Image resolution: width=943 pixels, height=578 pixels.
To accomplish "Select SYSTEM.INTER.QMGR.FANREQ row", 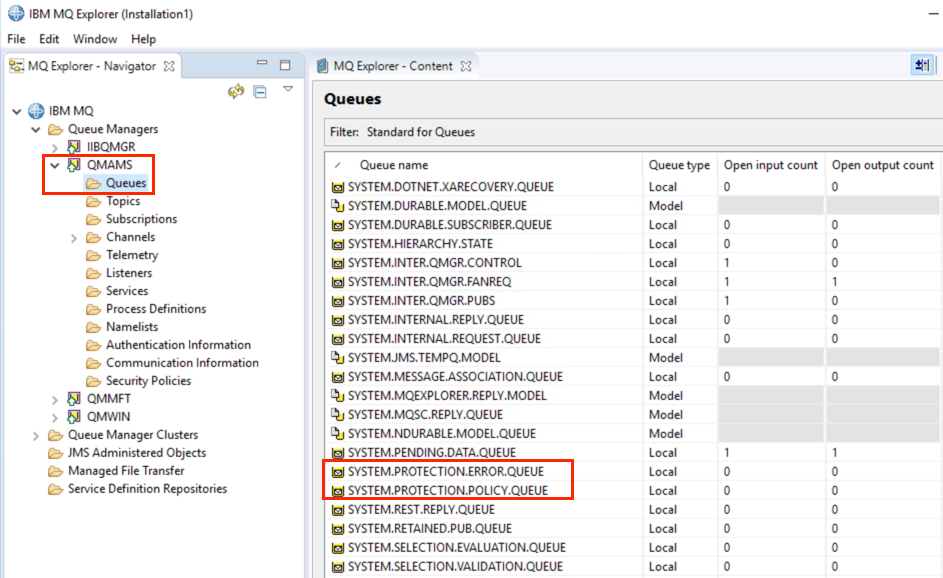I will [x=634, y=282].
